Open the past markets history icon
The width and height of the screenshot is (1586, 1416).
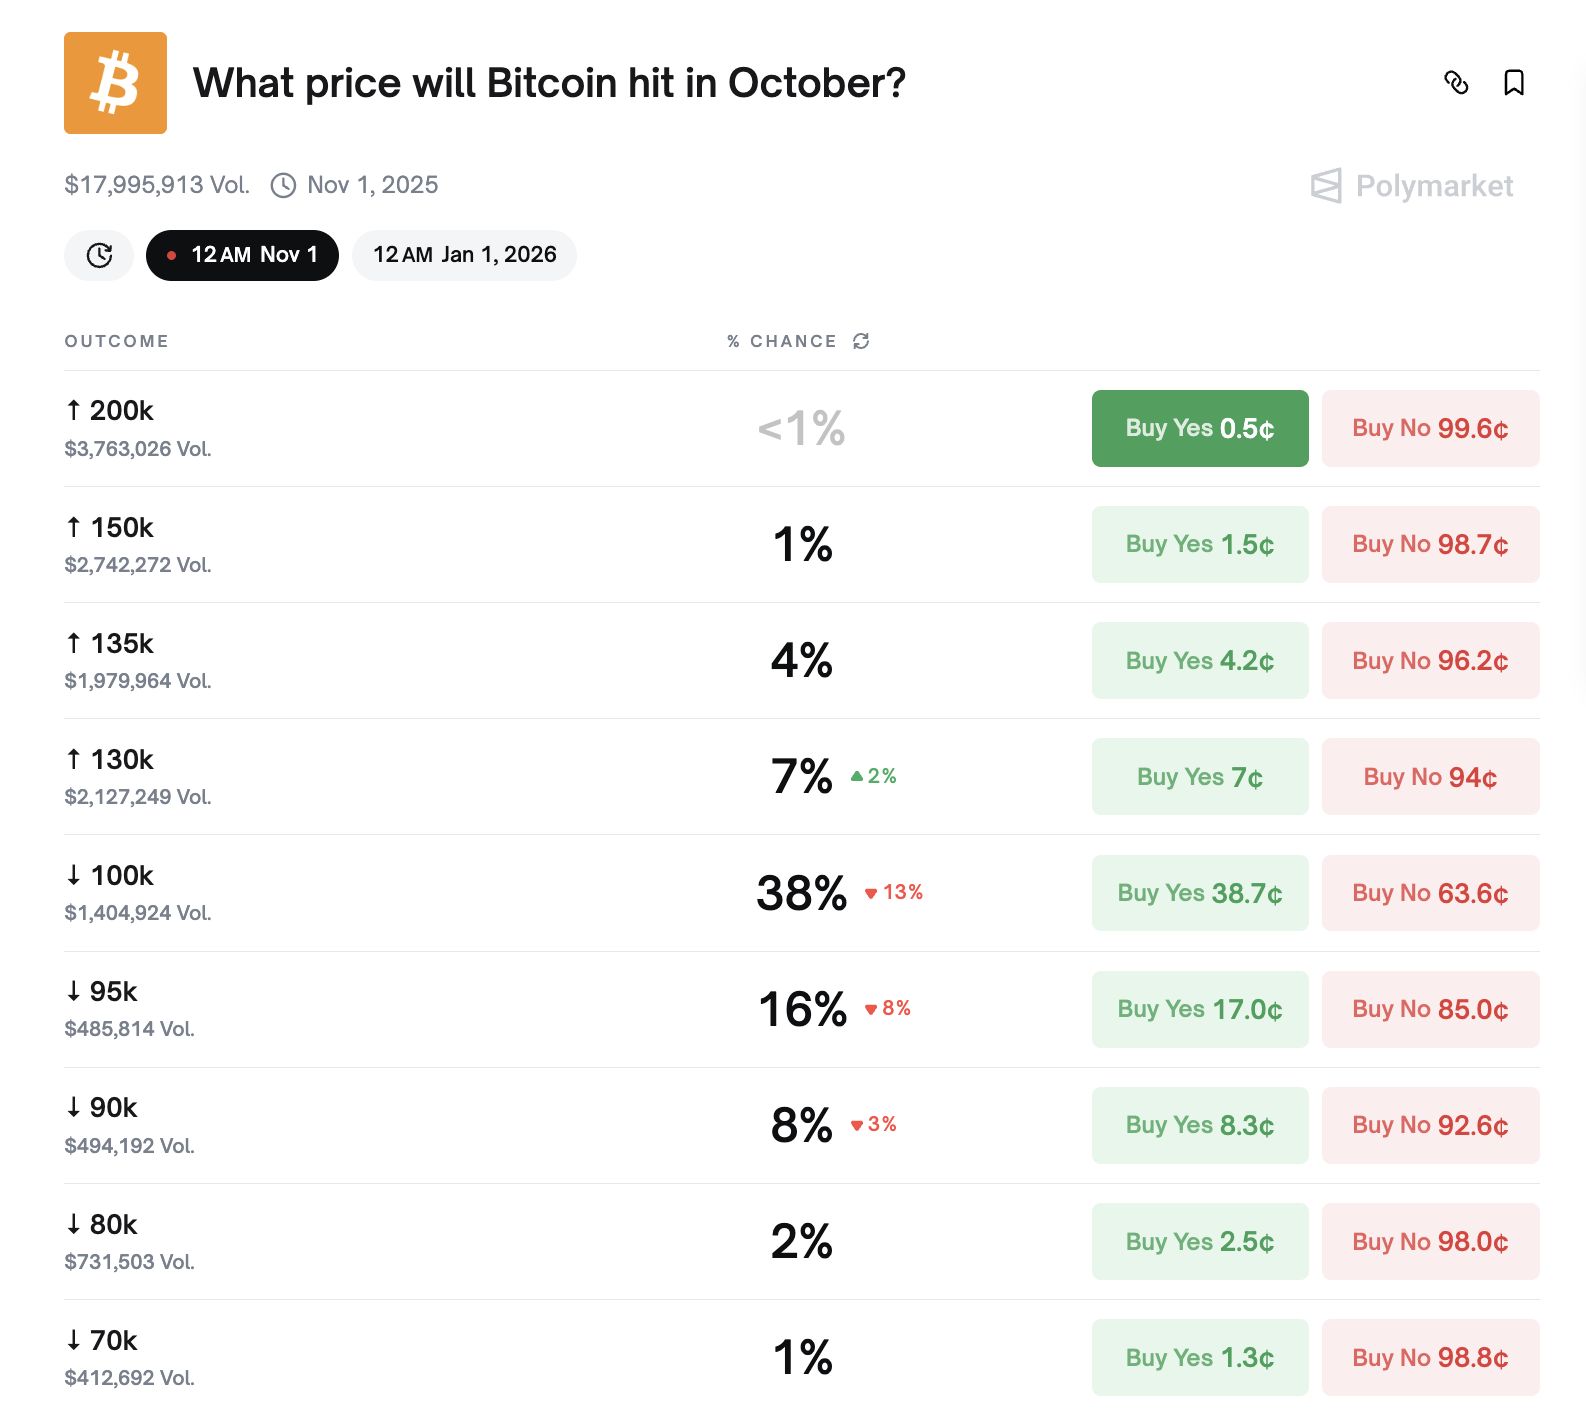(x=99, y=255)
